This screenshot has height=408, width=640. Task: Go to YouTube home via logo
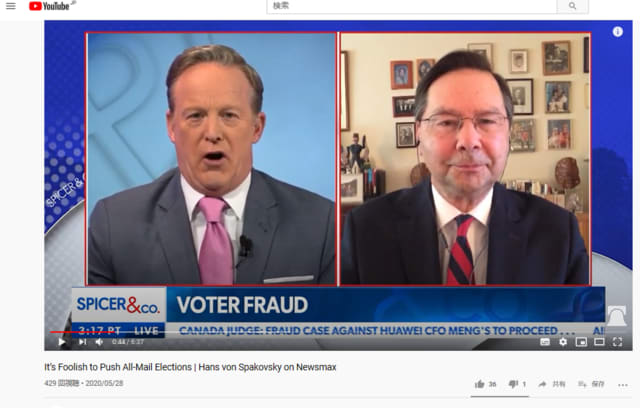[x=49, y=6]
